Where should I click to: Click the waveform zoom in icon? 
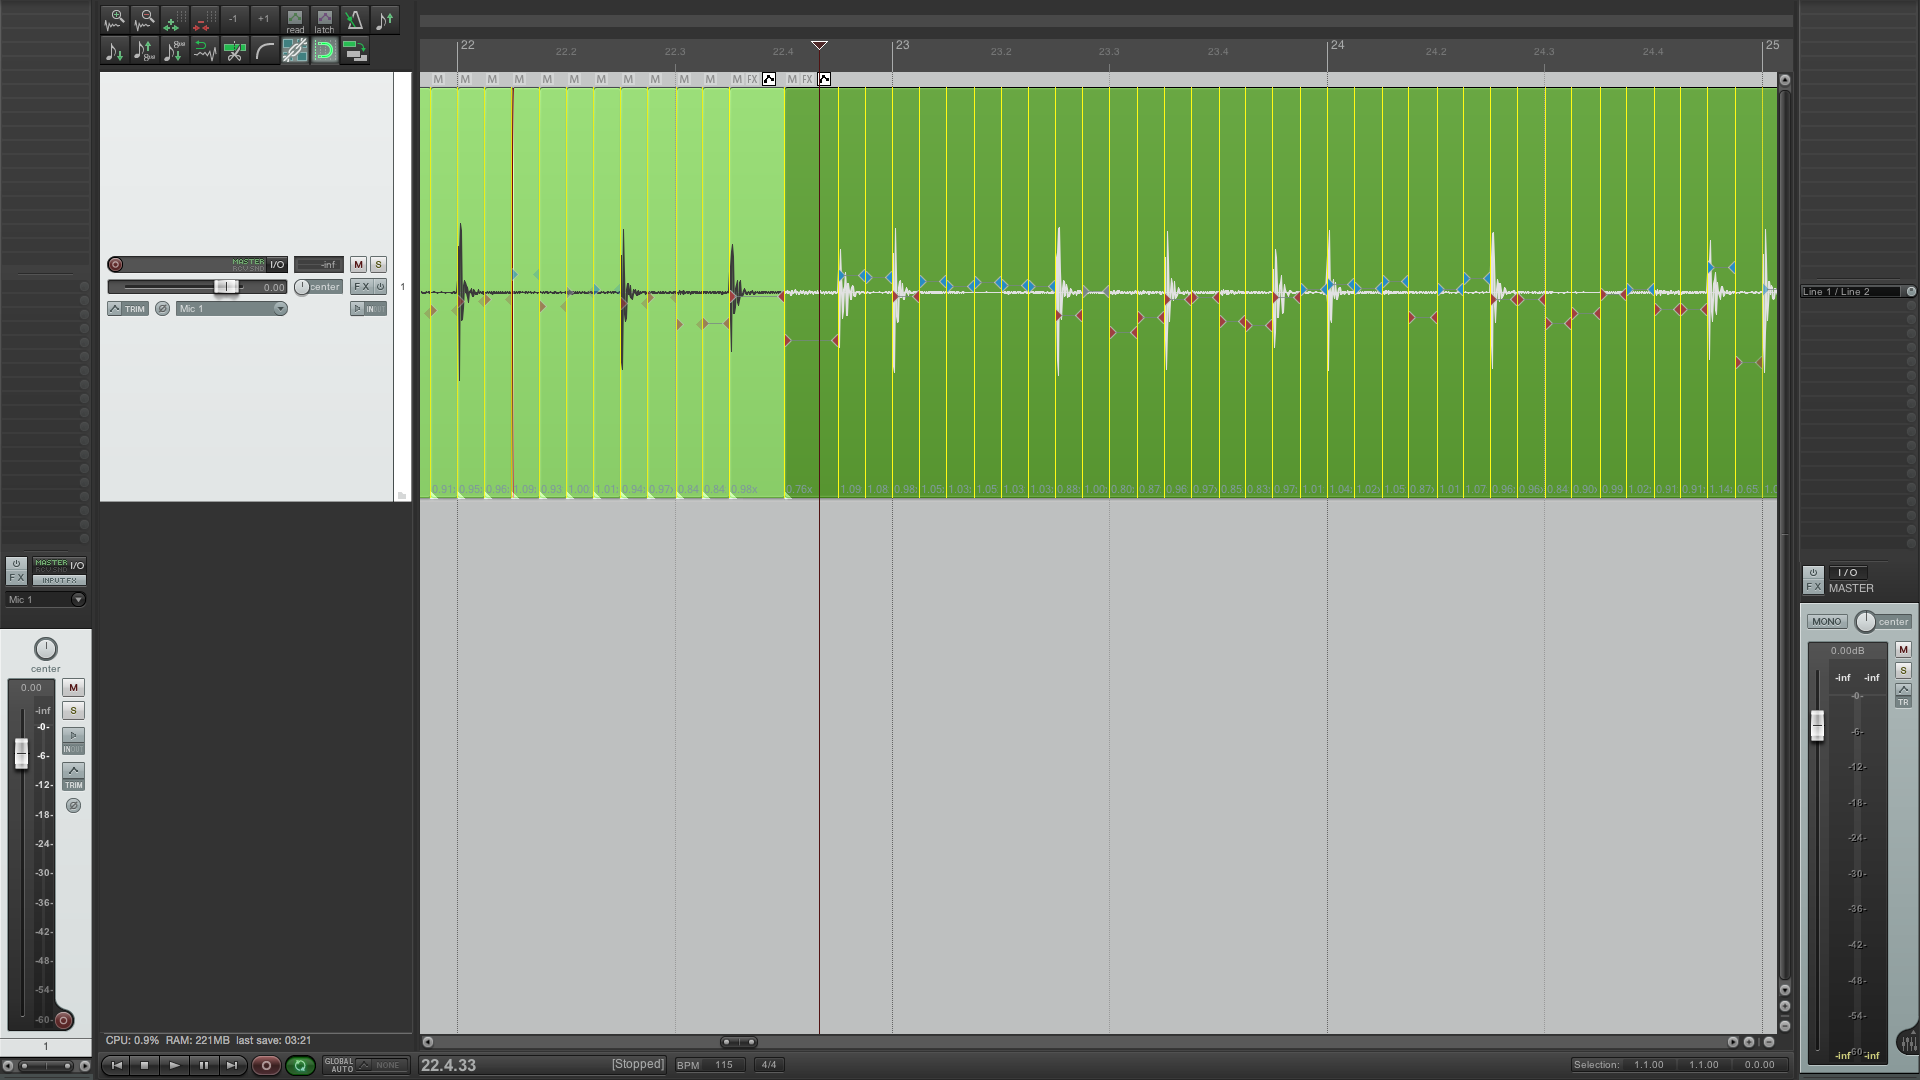[115, 20]
